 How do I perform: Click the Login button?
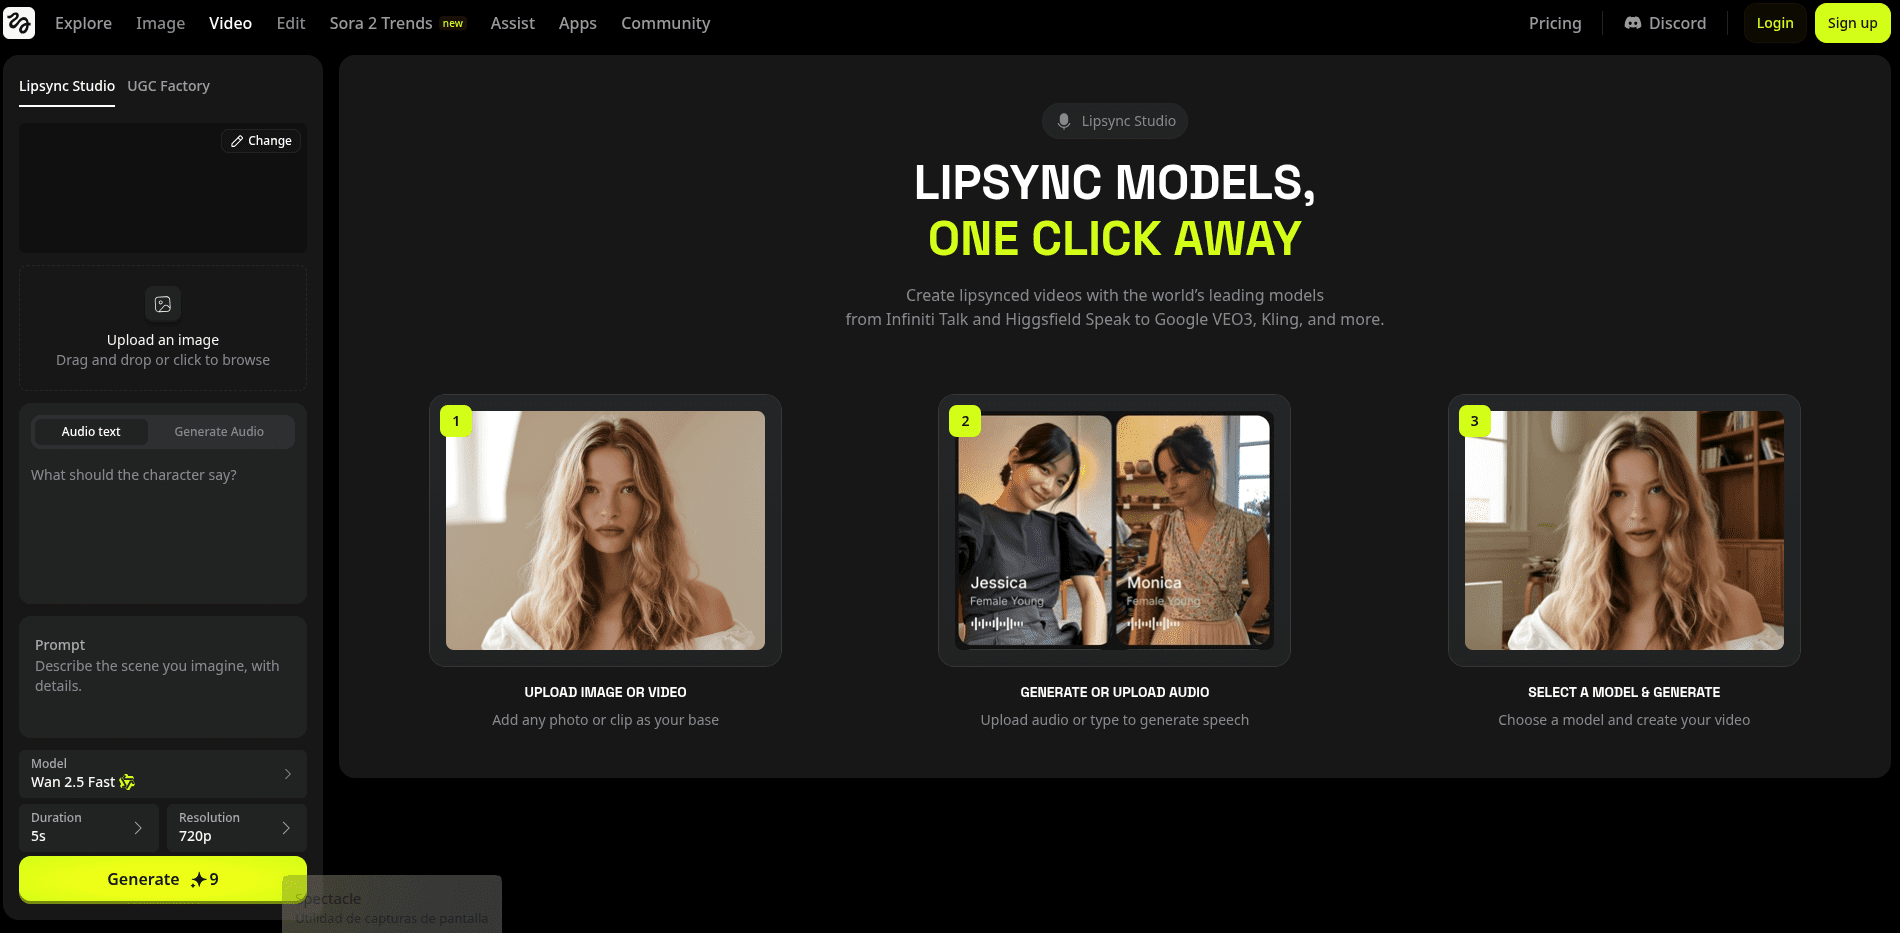[1774, 23]
